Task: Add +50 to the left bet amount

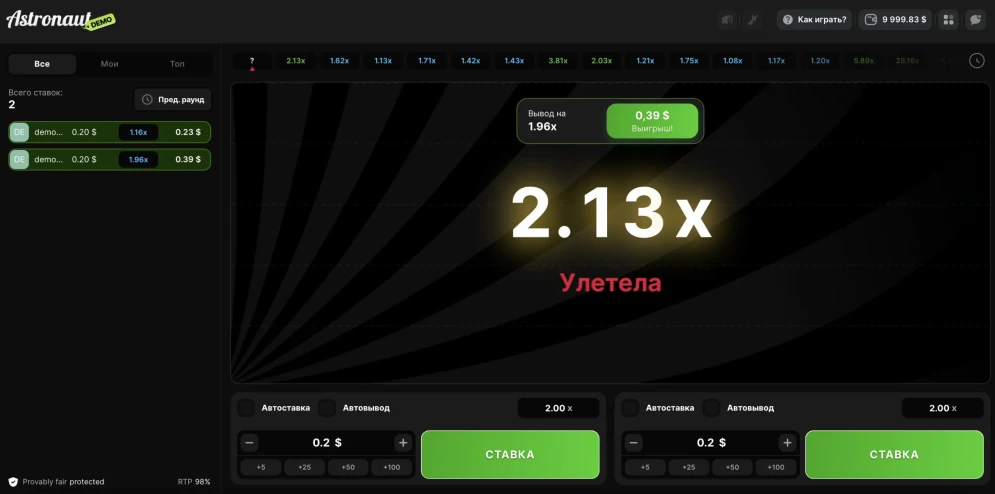Action: click(x=348, y=467)
